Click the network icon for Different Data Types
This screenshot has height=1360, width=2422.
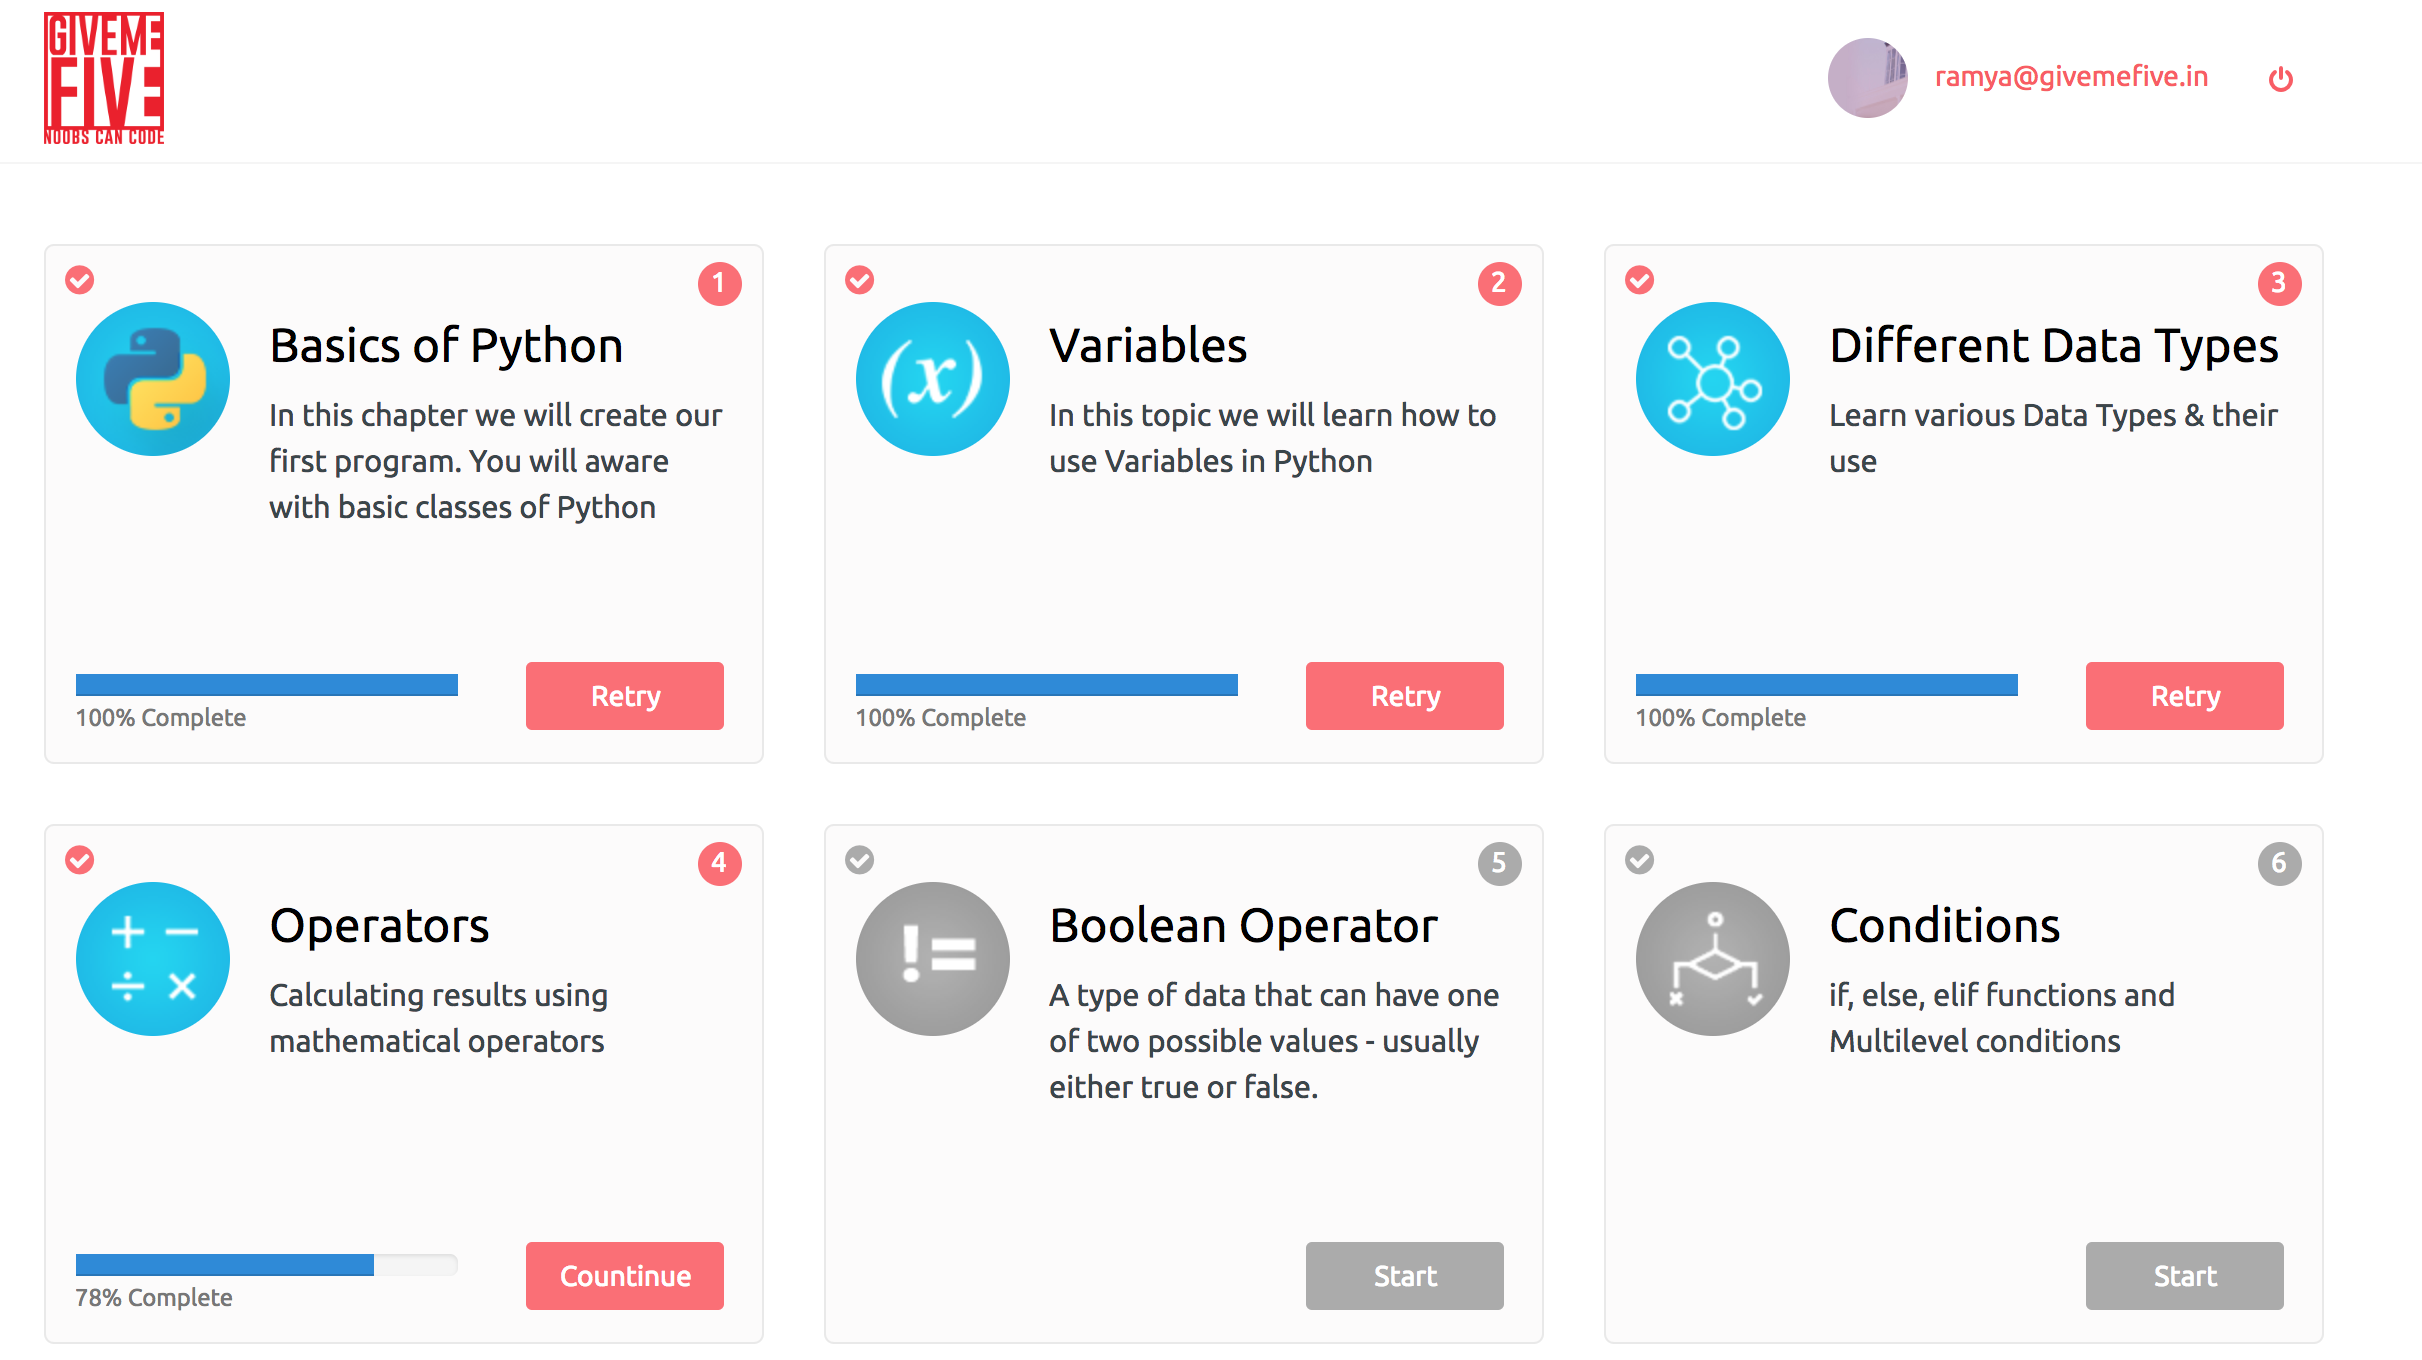1712,378
